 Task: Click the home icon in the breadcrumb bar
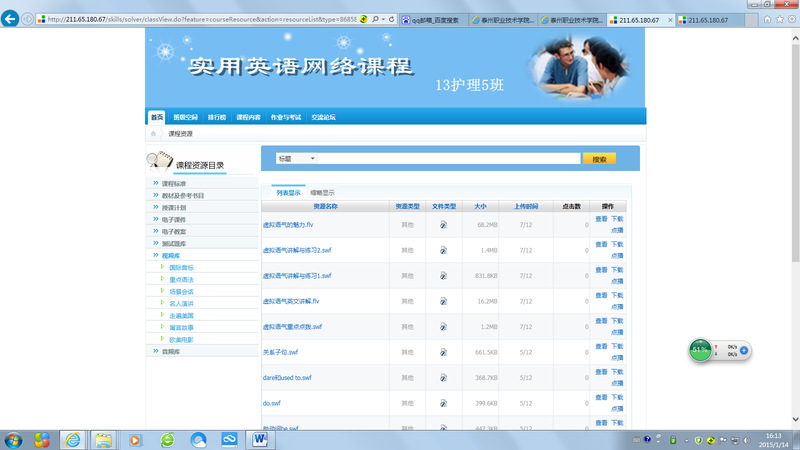(x=153, y=133)
